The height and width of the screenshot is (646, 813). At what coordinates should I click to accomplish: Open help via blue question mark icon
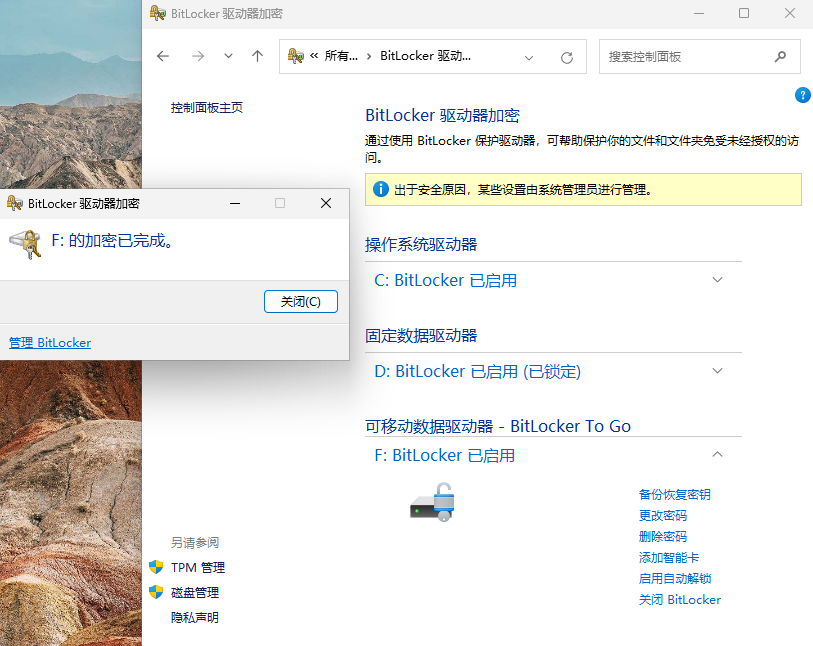pyautogui.click(x=802, y=95)
